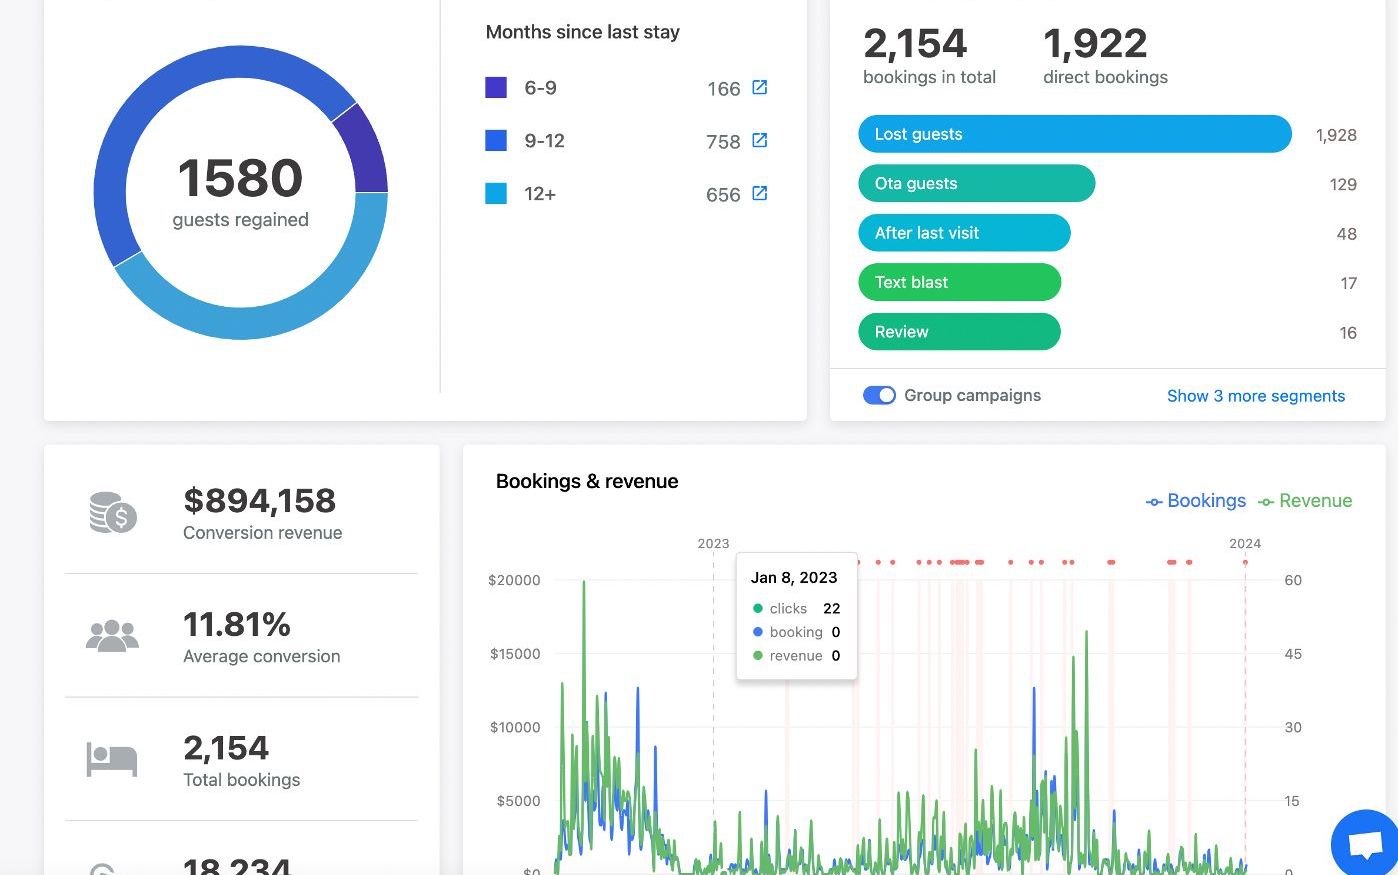Image resolution: width=1398 pixels, height=875 pixels.
Task: Toggle Bookings series in chart legend
Action: pos(1196,501)
